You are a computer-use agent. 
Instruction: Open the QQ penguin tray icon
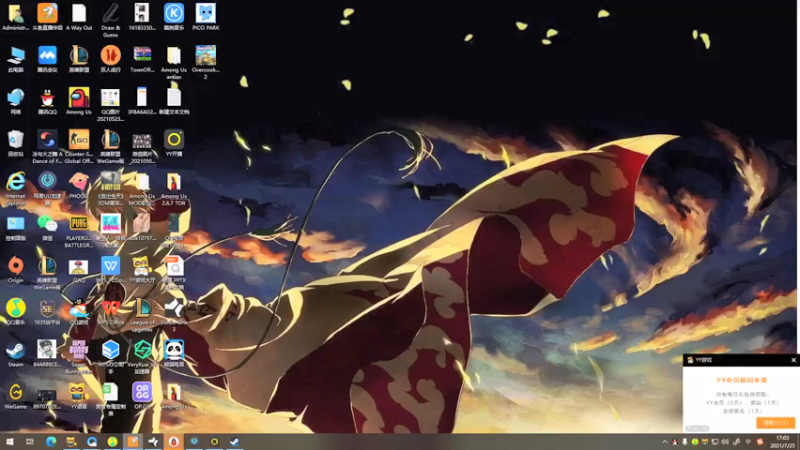[x=675, y=442]
